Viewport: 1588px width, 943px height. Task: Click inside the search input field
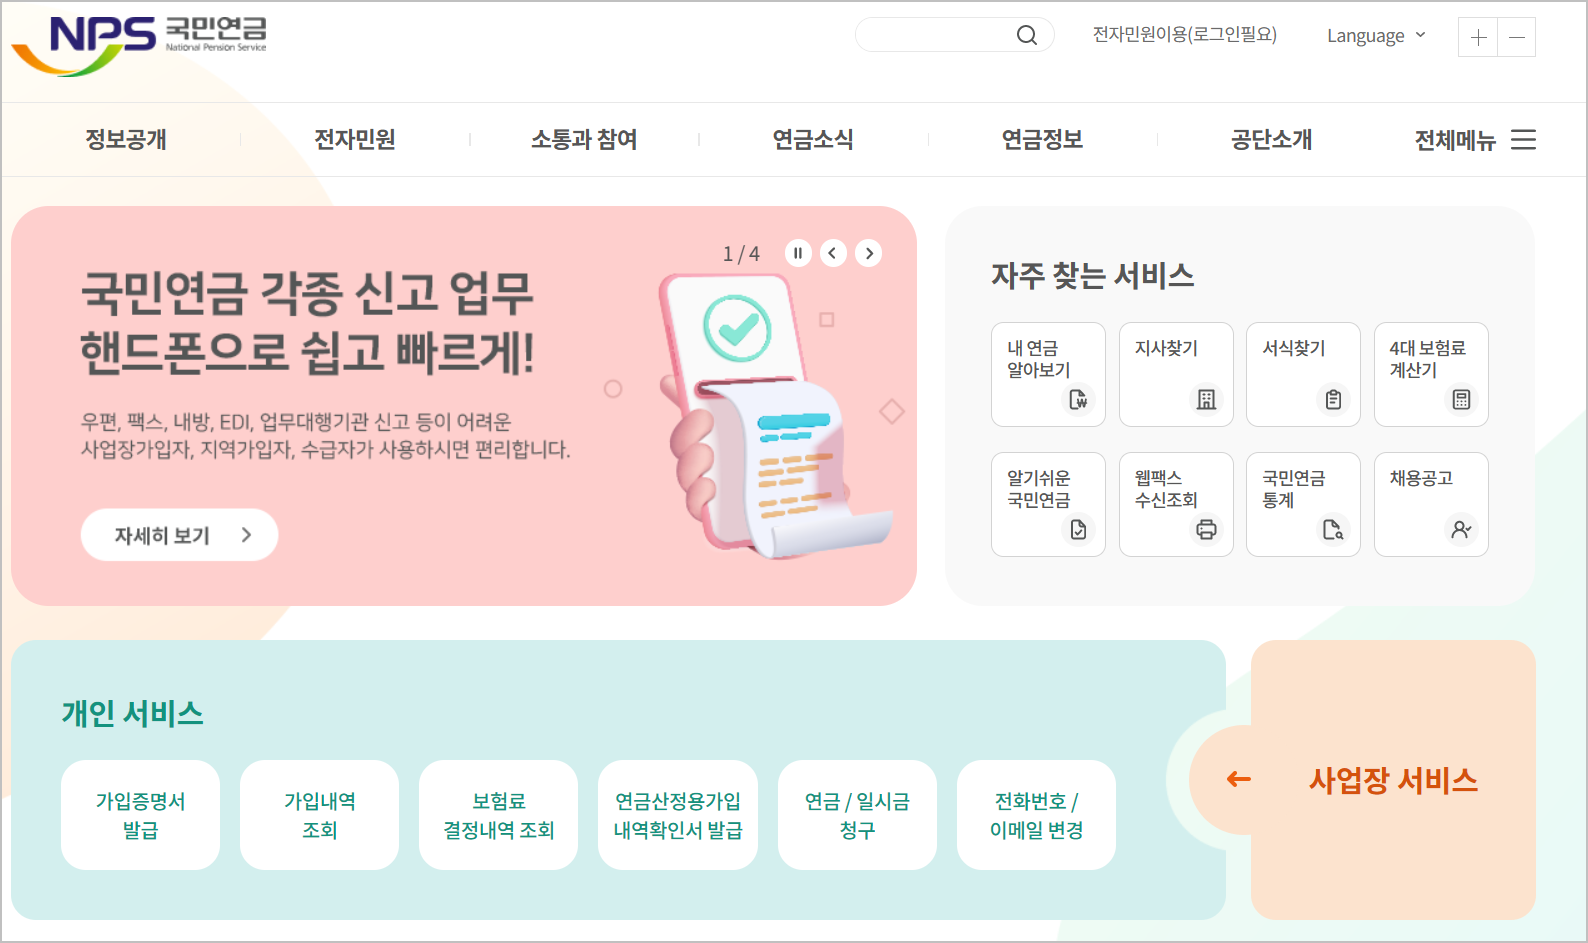[936, 35]
